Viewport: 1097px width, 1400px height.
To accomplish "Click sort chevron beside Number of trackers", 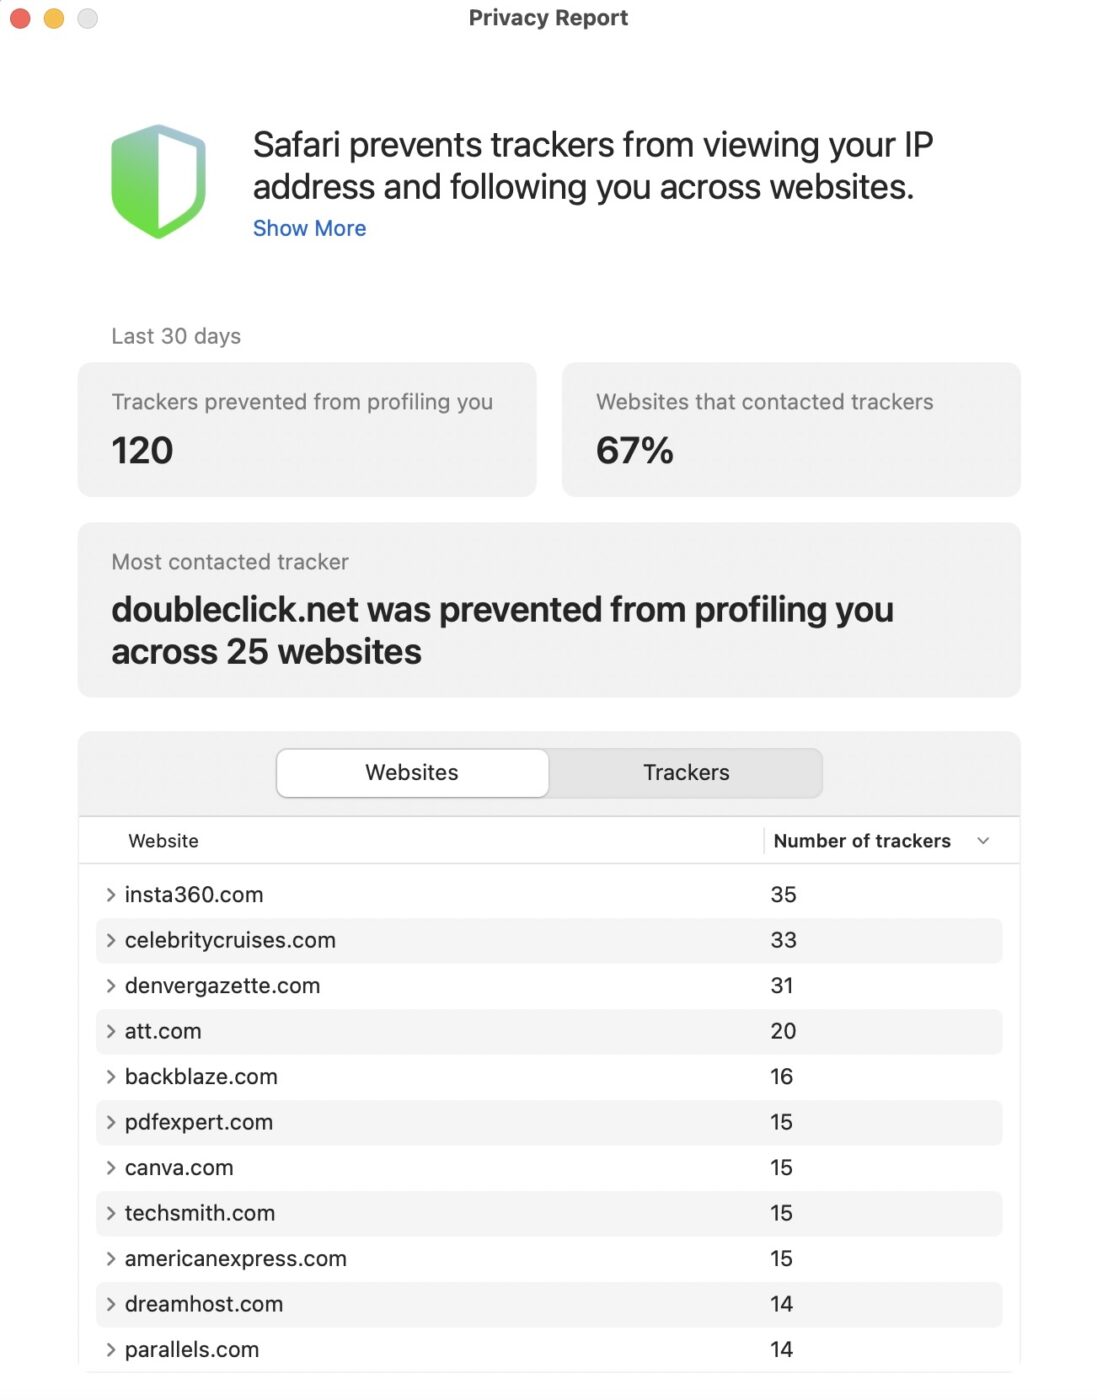I will (x=982, y=841).
